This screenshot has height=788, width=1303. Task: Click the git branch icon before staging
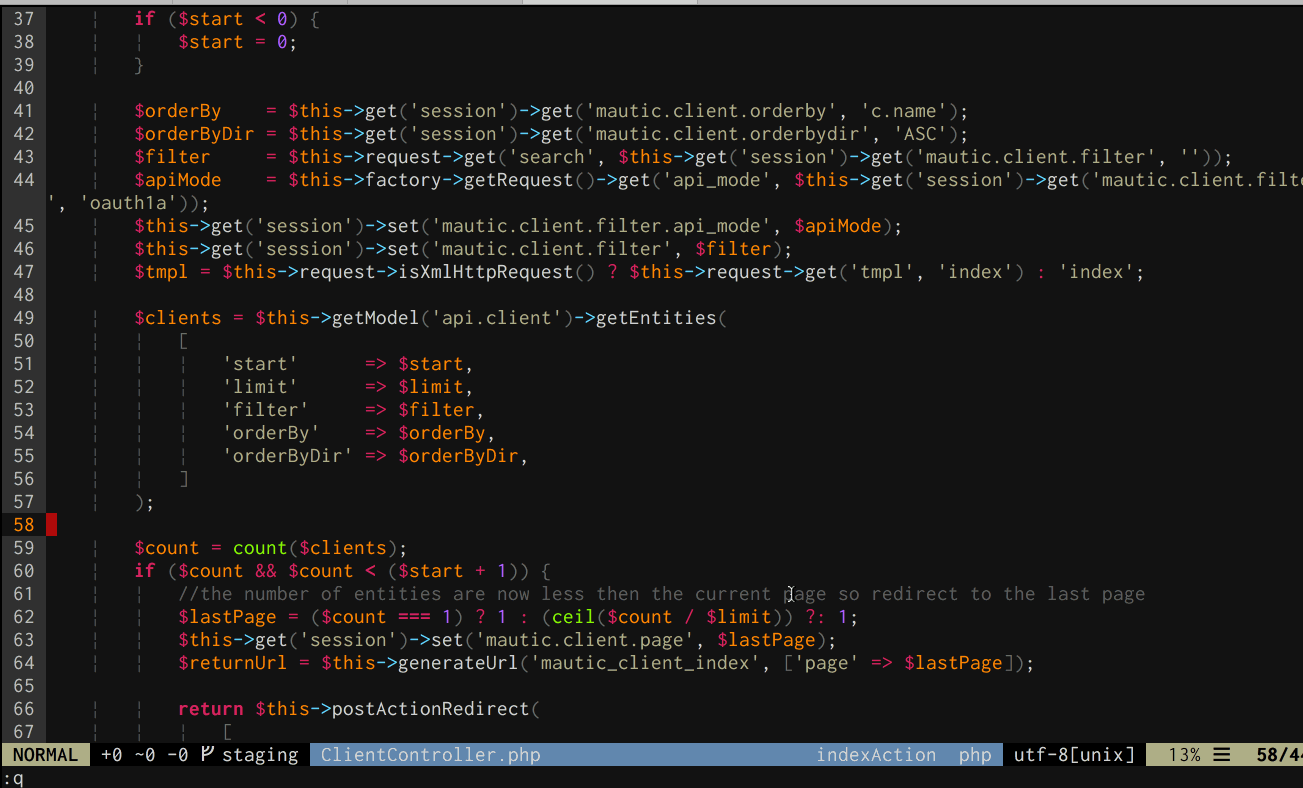coord(208,755)
